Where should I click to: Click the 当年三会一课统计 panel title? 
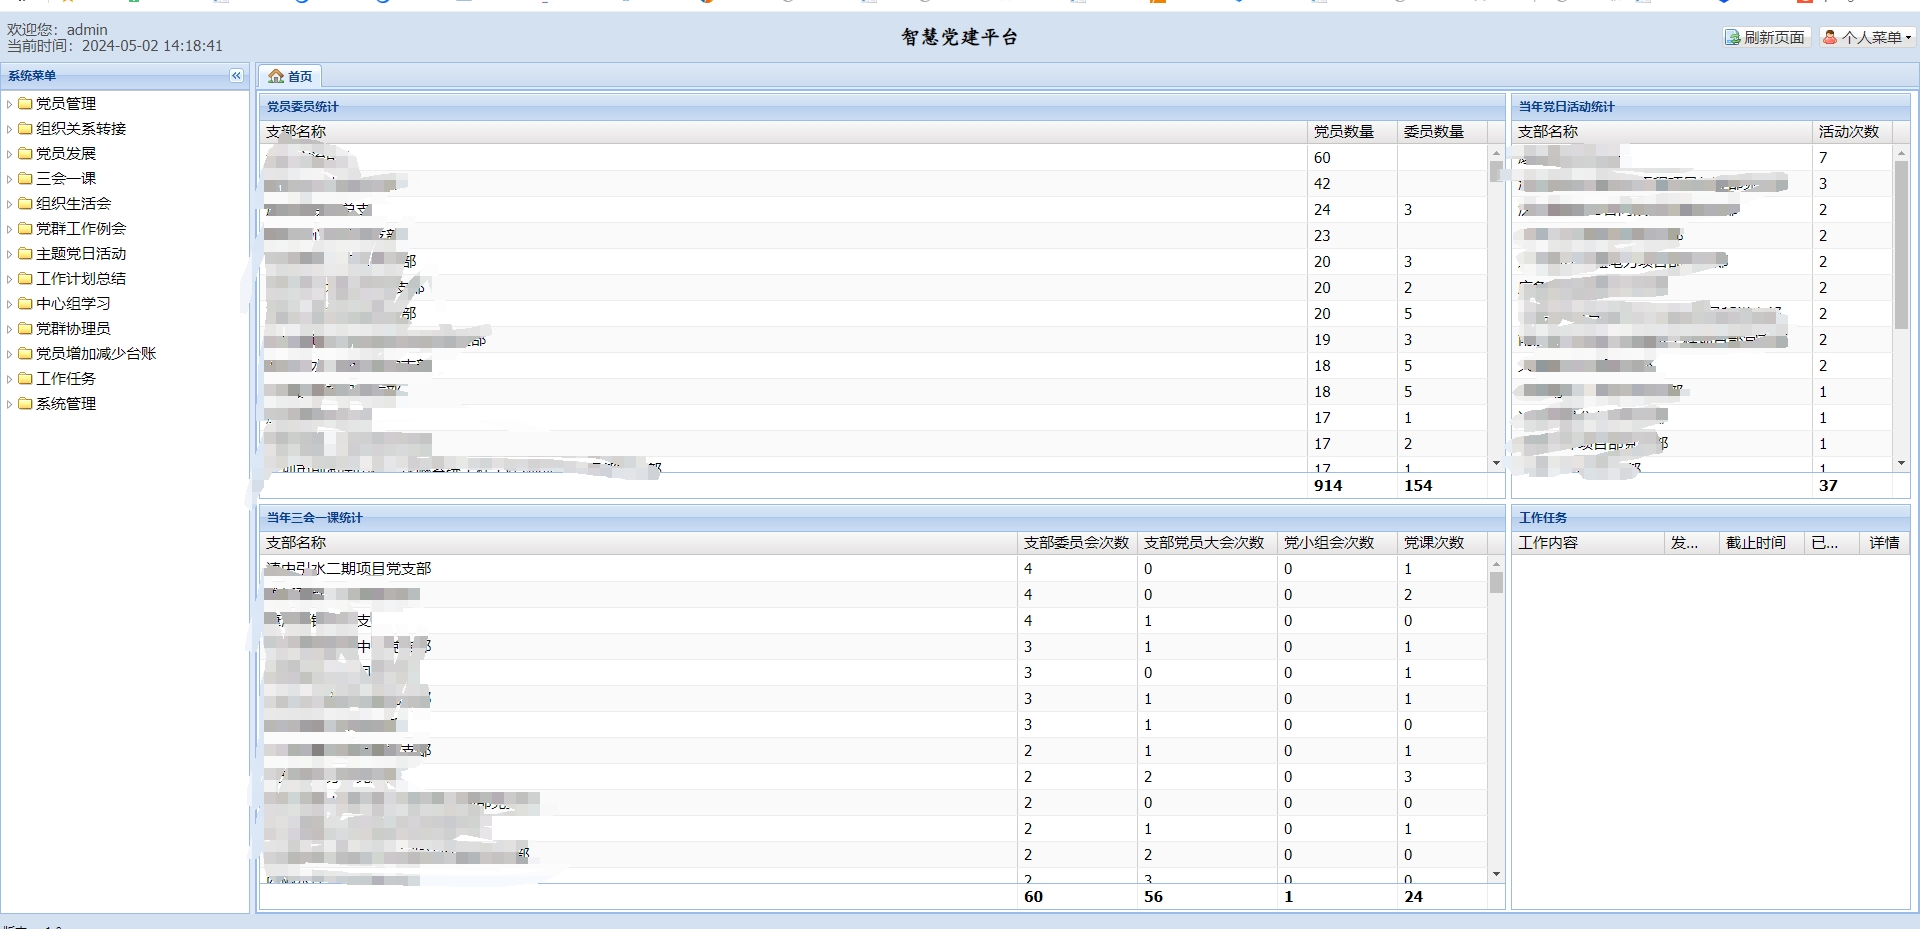[315, 518]
